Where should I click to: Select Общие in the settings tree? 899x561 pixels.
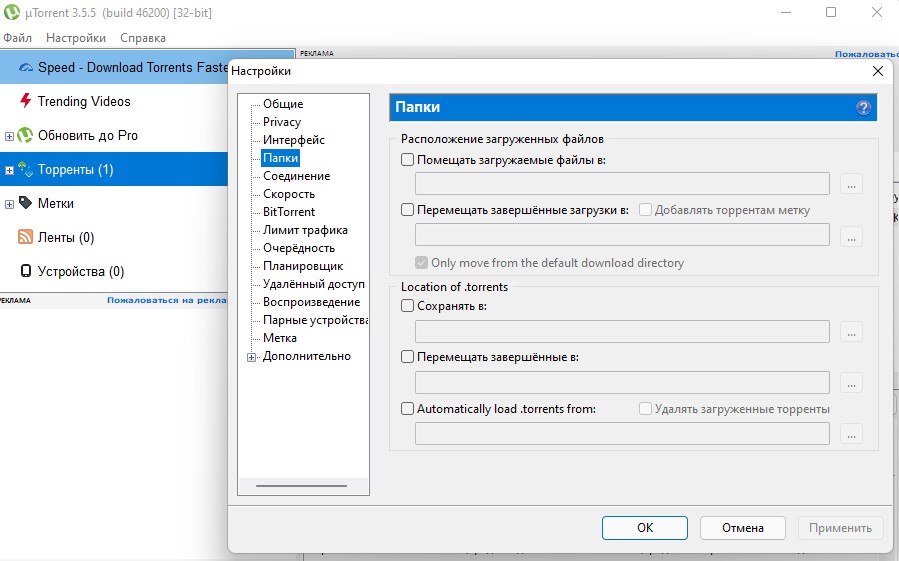pos(283,104)
